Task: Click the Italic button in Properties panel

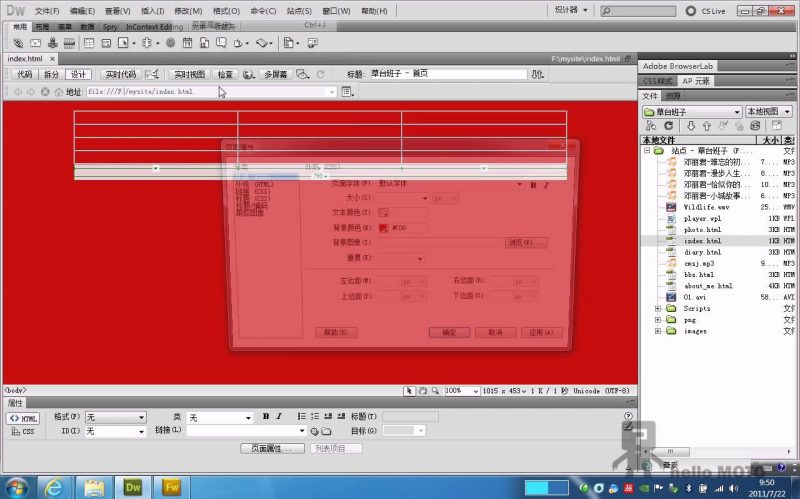Action: 279,417
